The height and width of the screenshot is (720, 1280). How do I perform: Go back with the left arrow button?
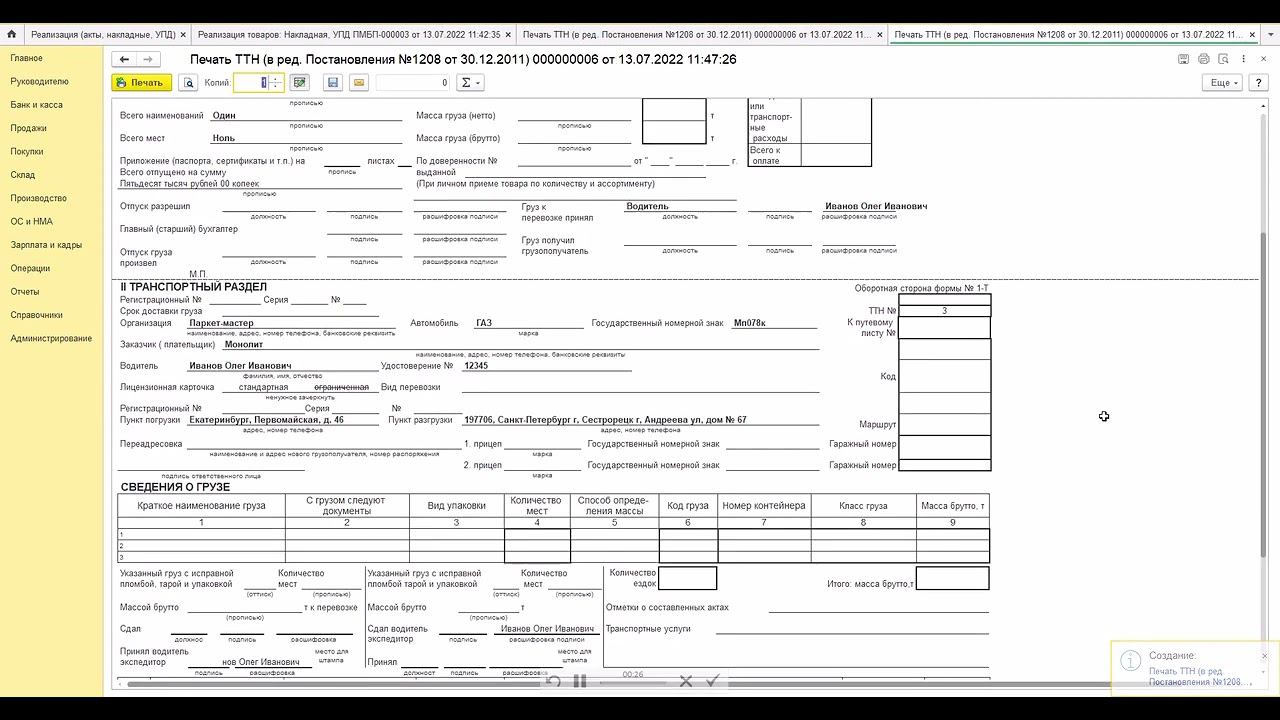pos(124,60)
